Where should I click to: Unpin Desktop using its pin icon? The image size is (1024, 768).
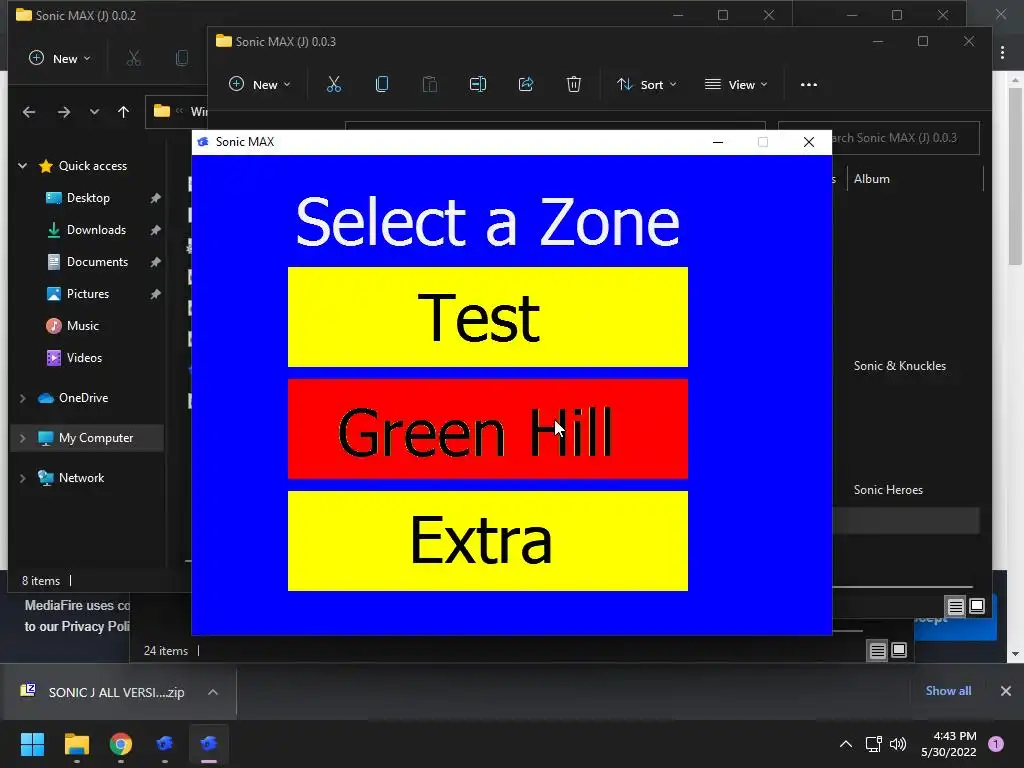point(155,198)
